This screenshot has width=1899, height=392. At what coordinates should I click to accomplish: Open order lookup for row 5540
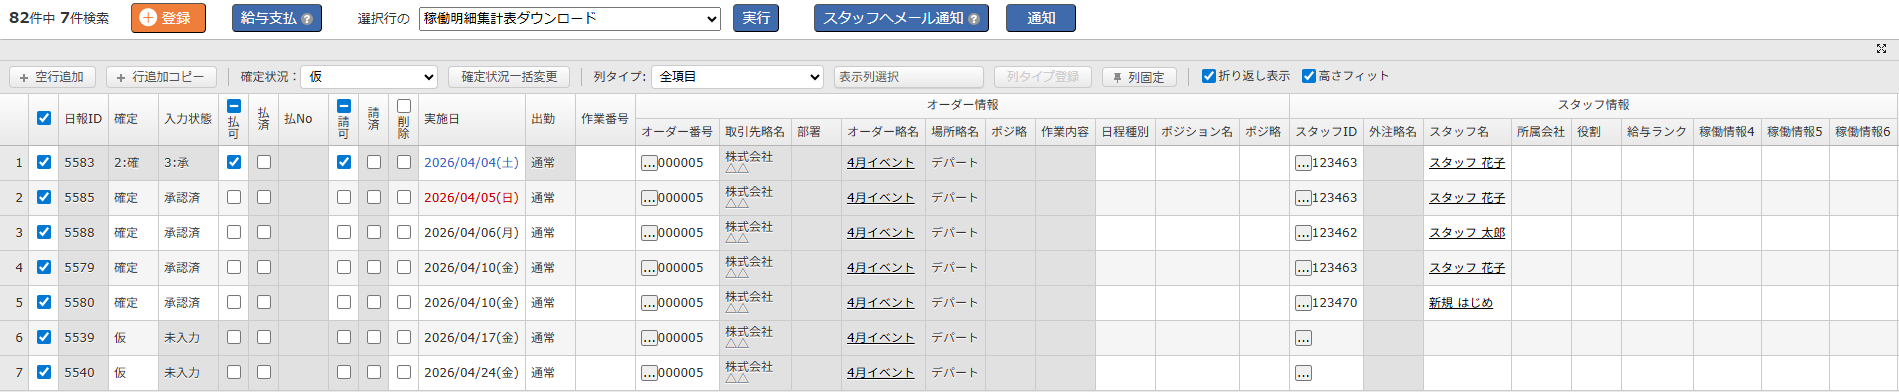(x=649, y=373)
